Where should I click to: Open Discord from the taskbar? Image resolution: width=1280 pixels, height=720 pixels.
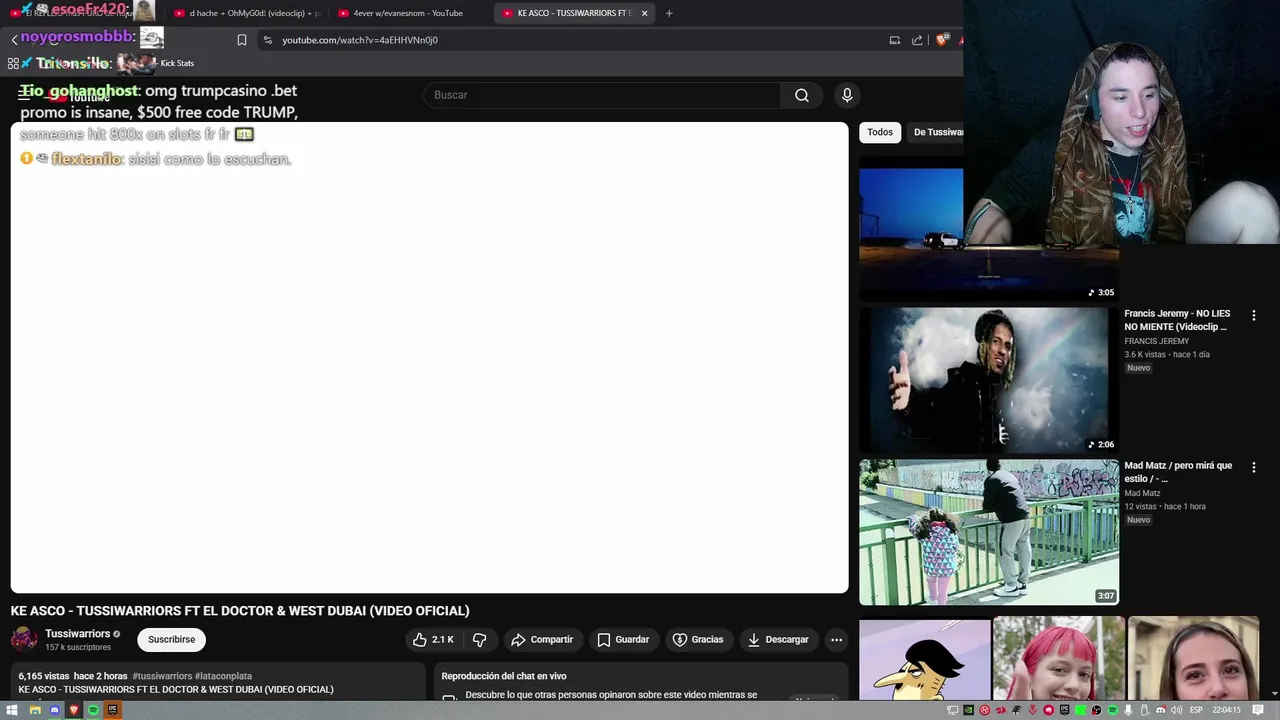point(54,710)
